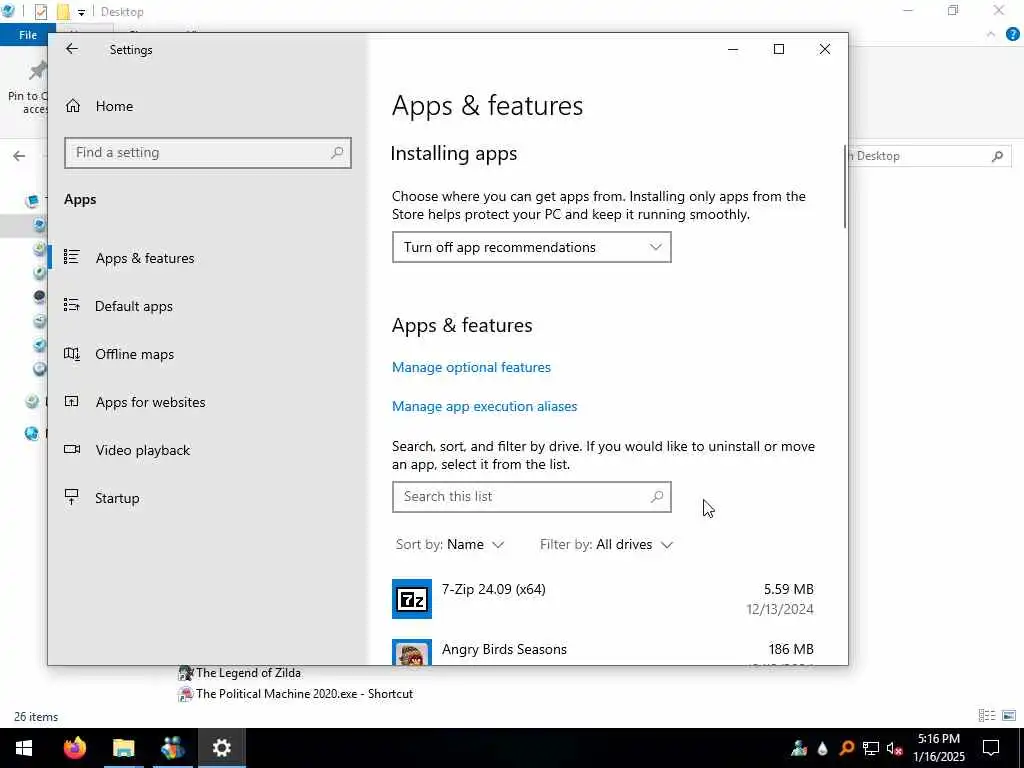
Task: Expand the Turn off app recommendations dropdown
Action: point(532,248)
